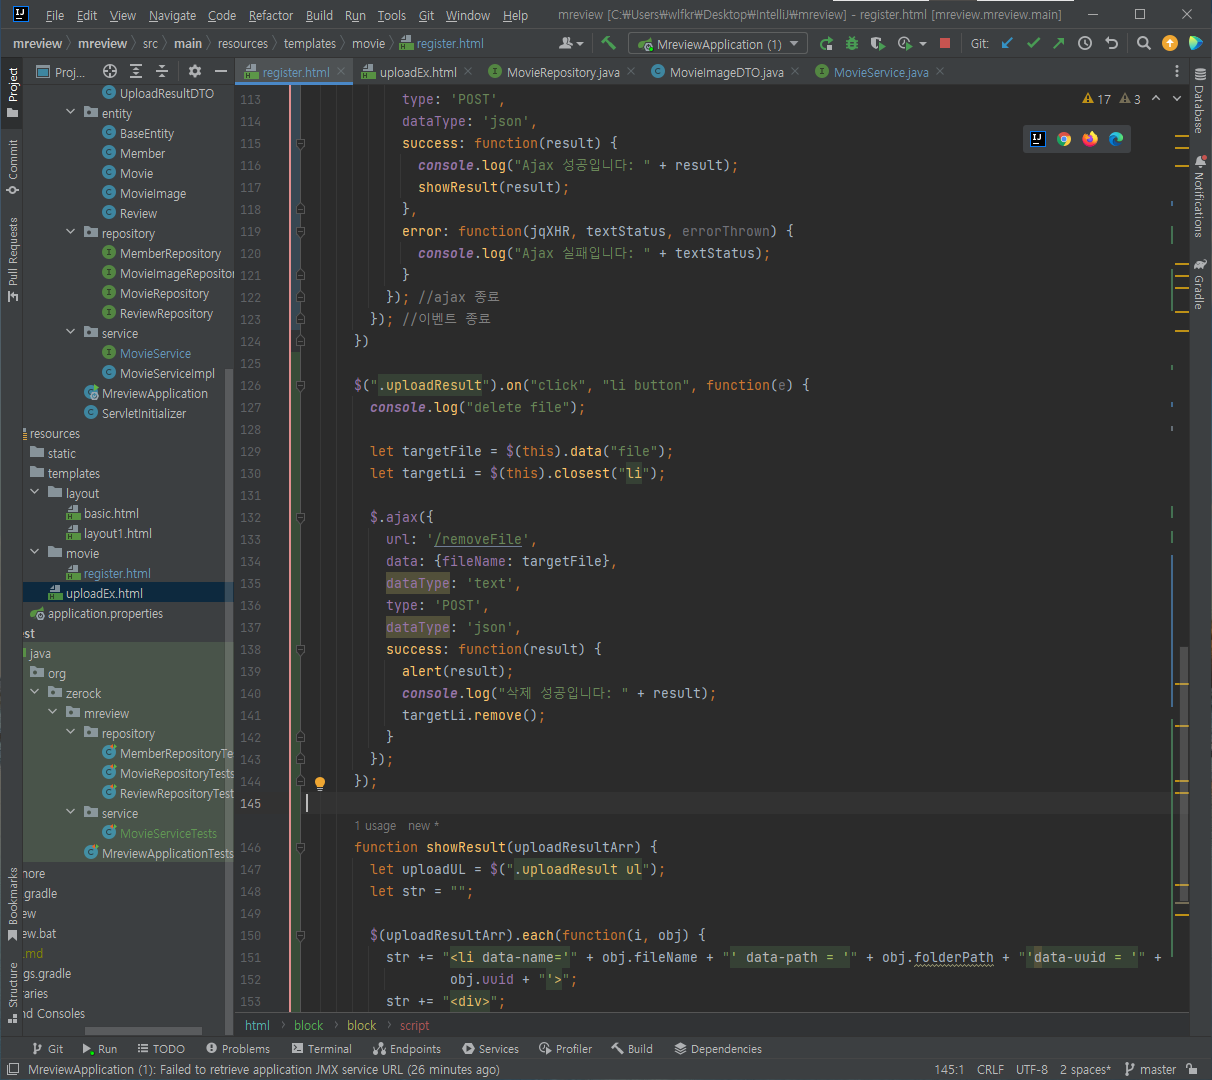This screenshot has width=1212, height=1080.
Task: Open the editor tabs more-options menu
Action: (1177, 72)
